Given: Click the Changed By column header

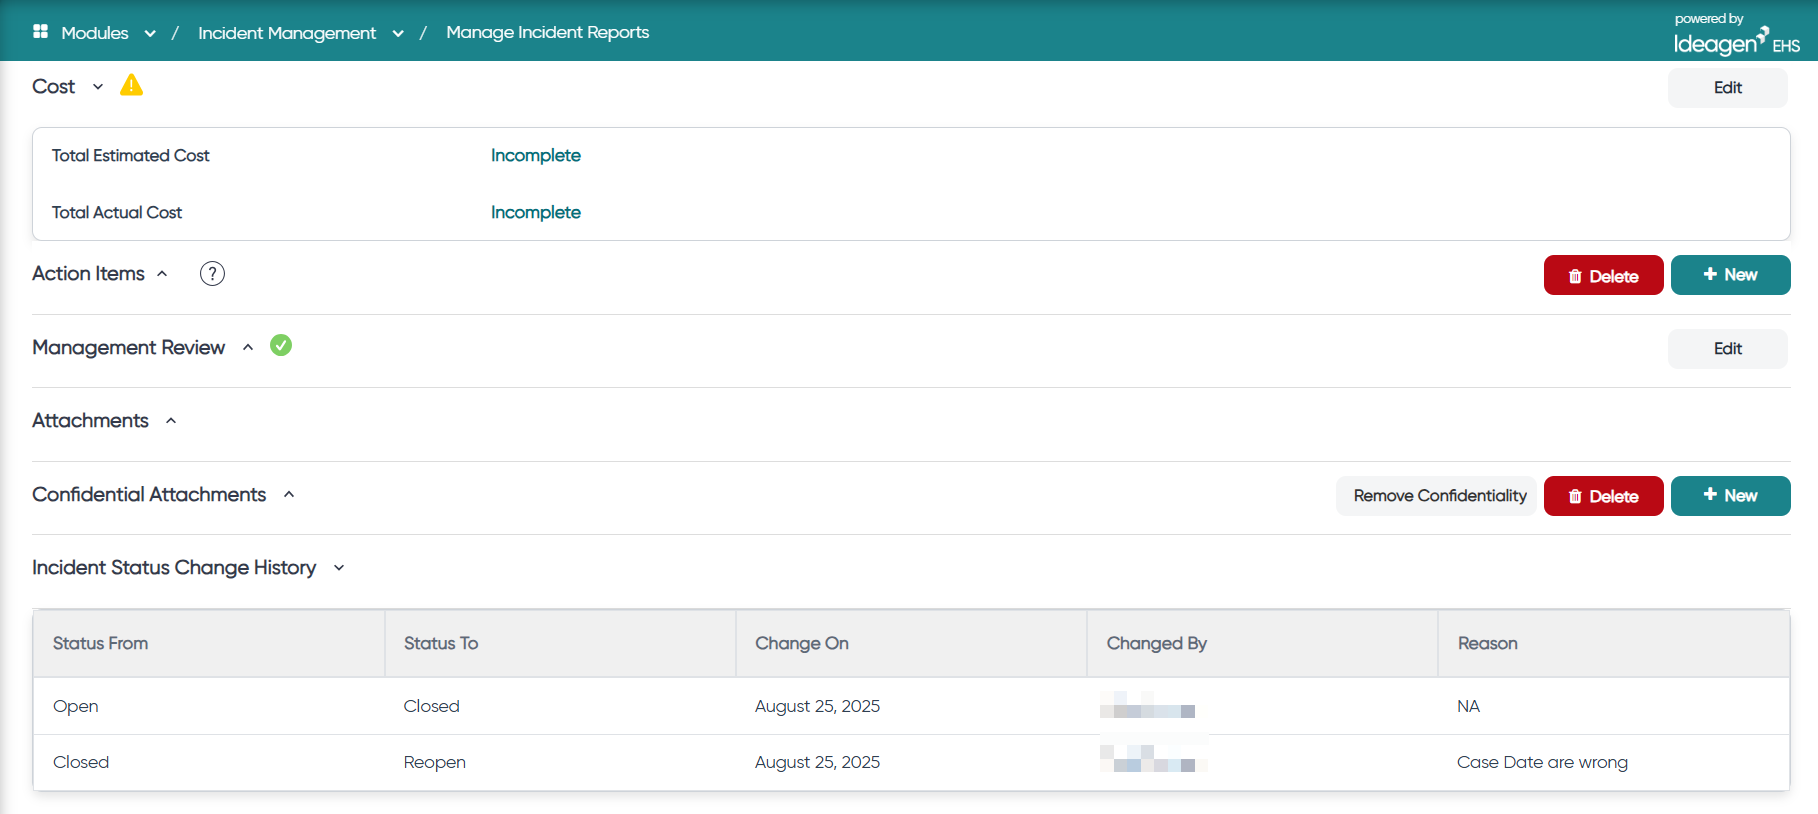Looking at the screenshot, I should pyautogui.click(x=1262, y=643).
